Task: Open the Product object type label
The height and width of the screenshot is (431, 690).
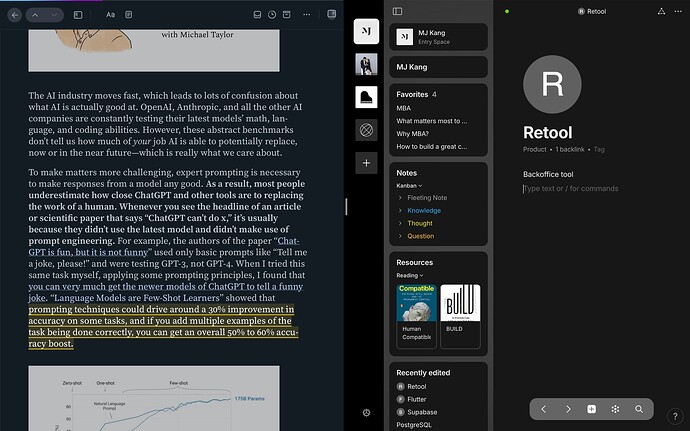Action: pyautogui.click(x=535, y=149)
